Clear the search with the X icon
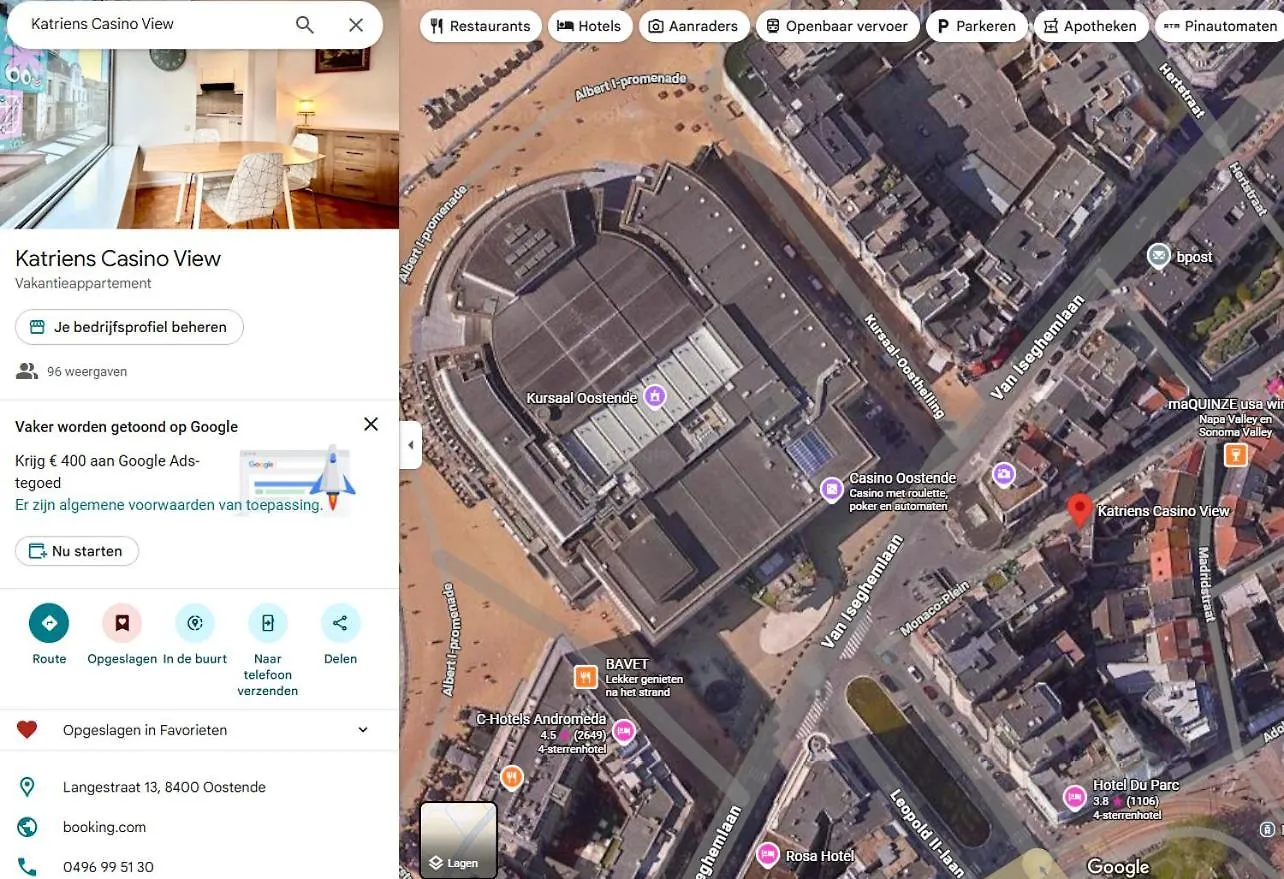The width and height of the screenshot is (1284, 879). coord(356,25)
